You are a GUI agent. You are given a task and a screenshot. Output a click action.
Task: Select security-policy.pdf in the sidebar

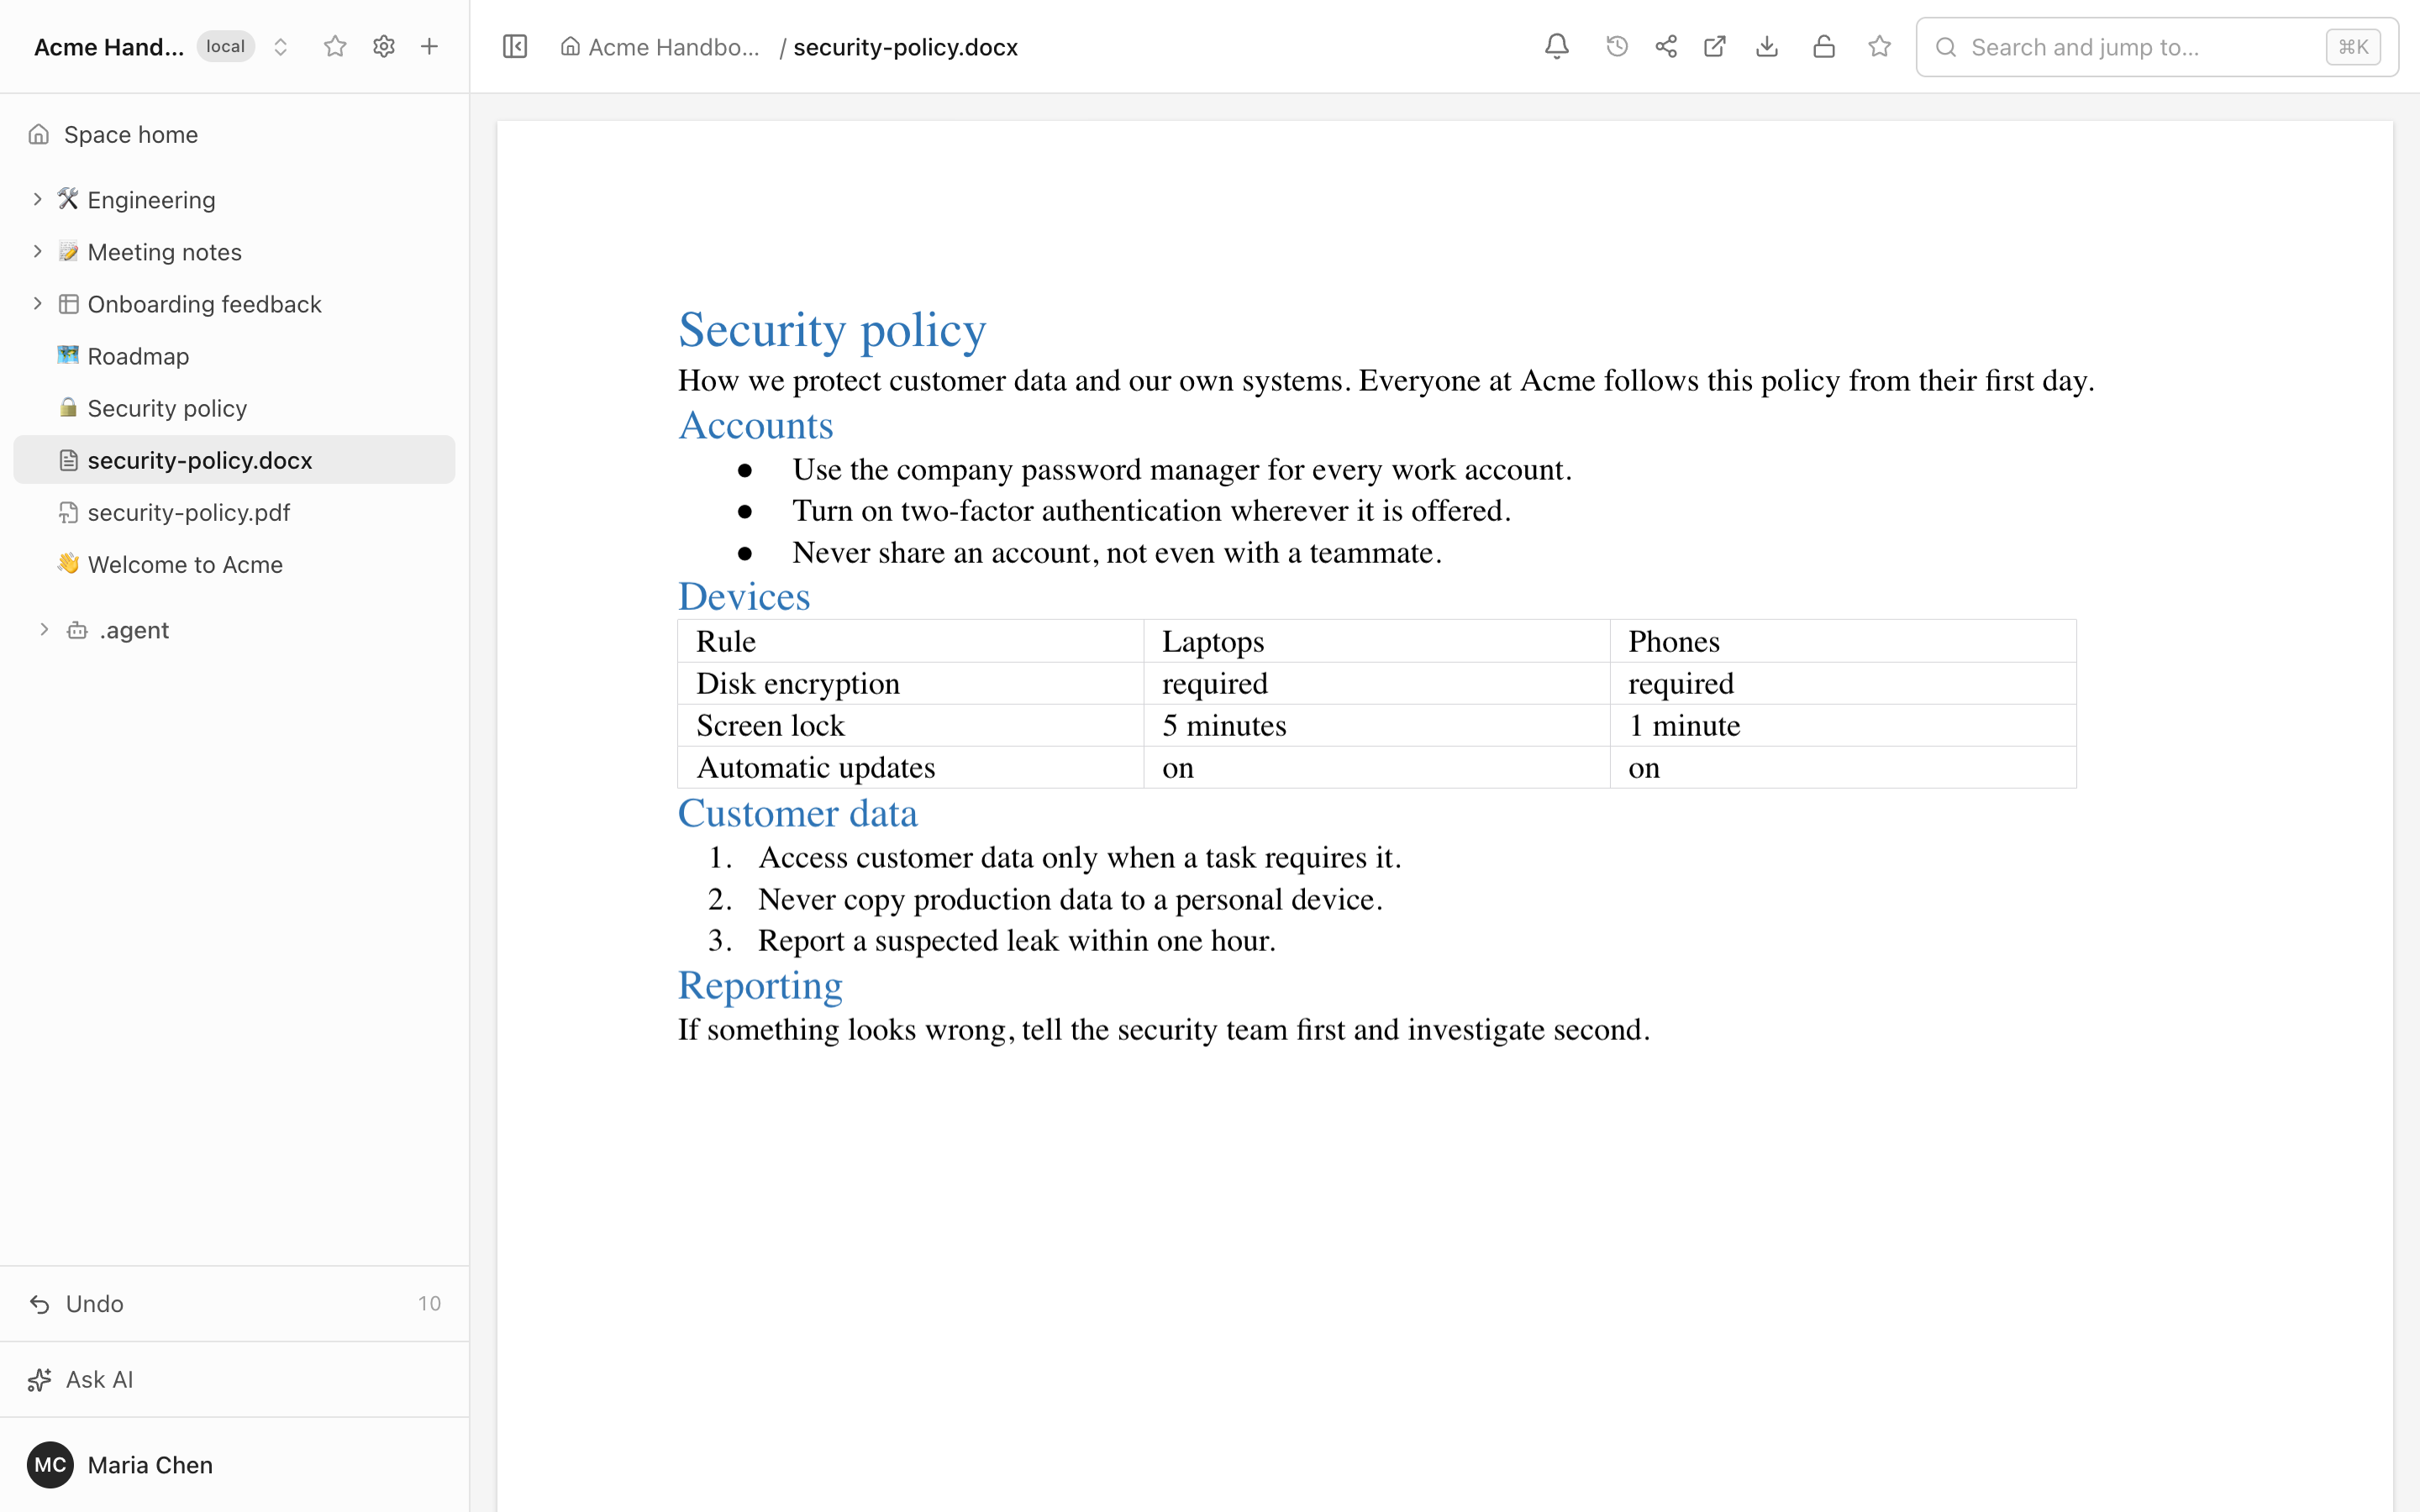pyautogui.click(x=234, y=512)
